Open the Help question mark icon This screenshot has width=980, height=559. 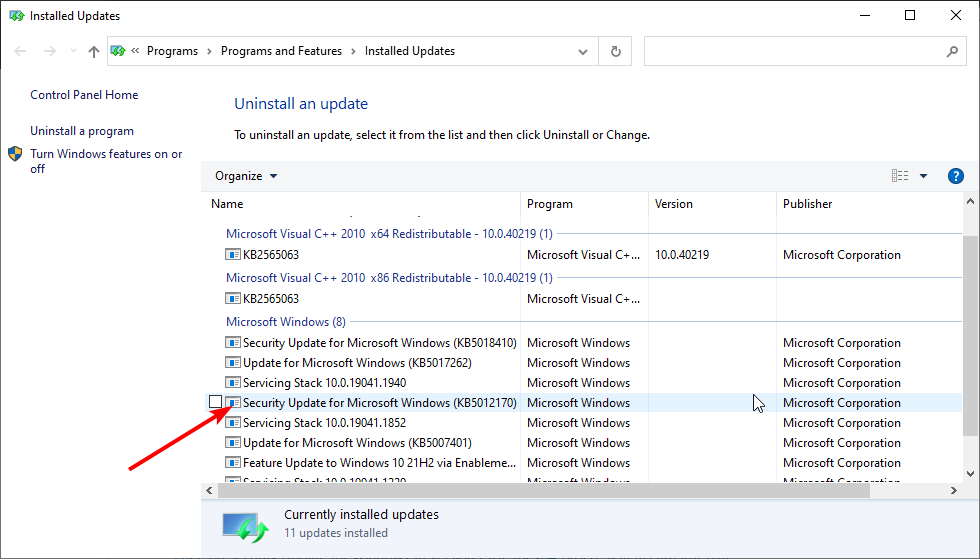(955, 176)
